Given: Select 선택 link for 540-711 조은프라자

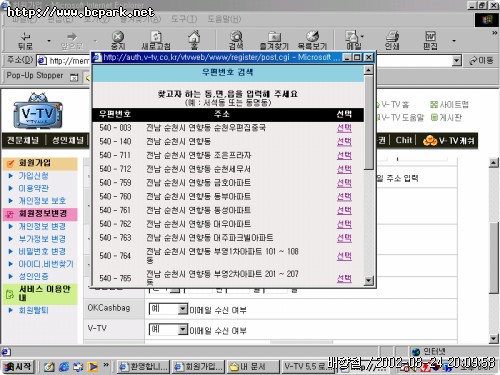Looking at the screenshot, I should [x=344, y=155].
